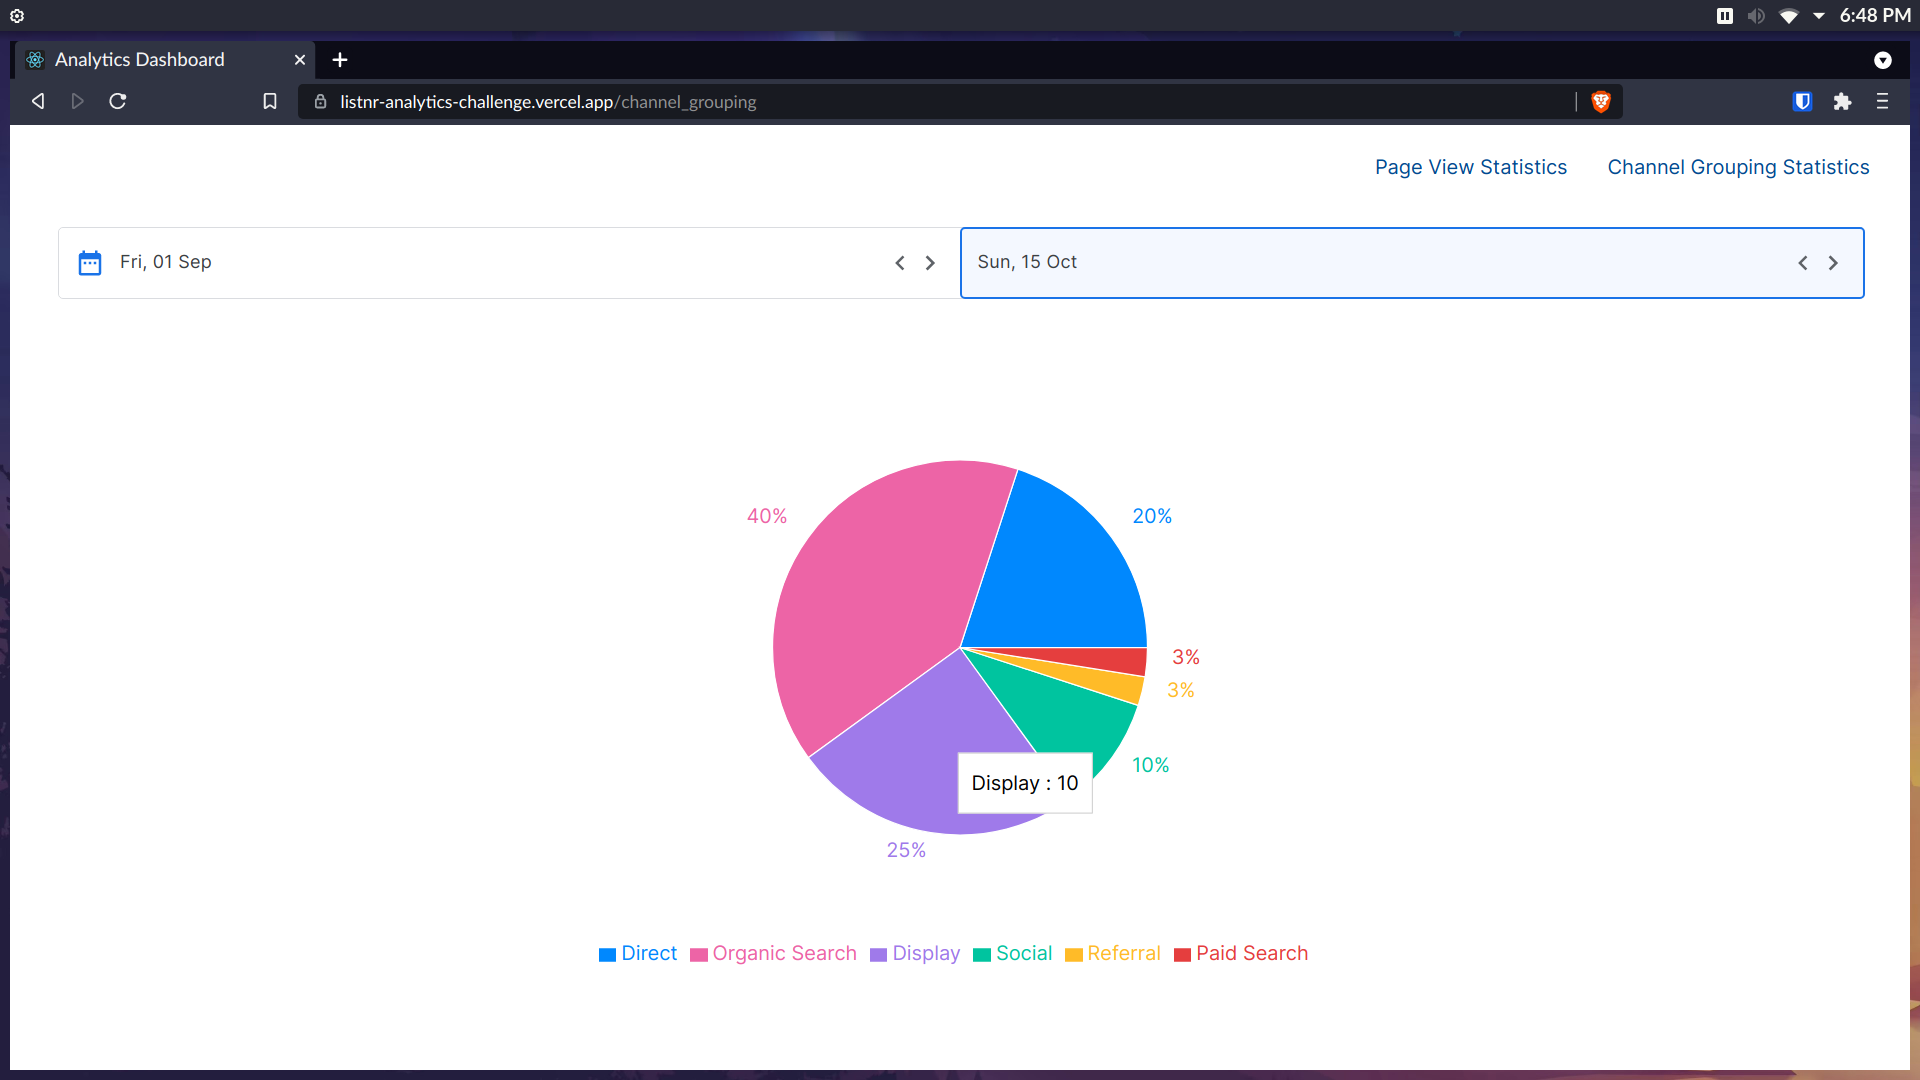This screenshot has width=1920, height=1080.
Task: Click the AdBlock shield icon in the toolbar
Action: [x=1803, y=101]
